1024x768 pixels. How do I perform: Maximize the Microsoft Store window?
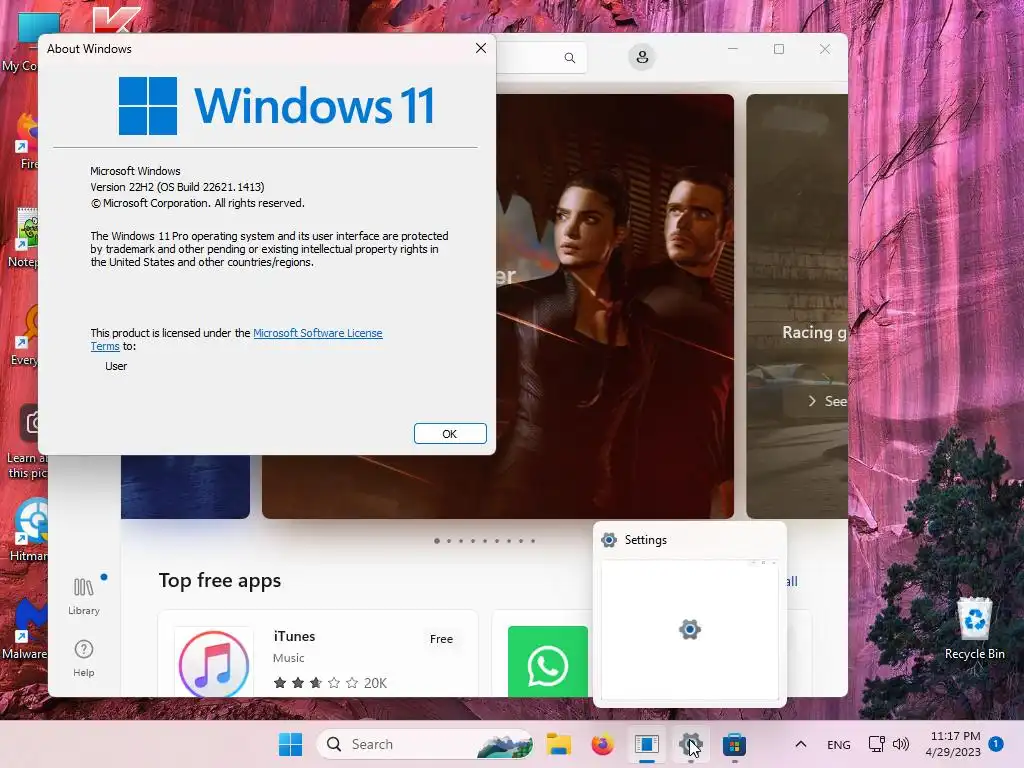778,49
